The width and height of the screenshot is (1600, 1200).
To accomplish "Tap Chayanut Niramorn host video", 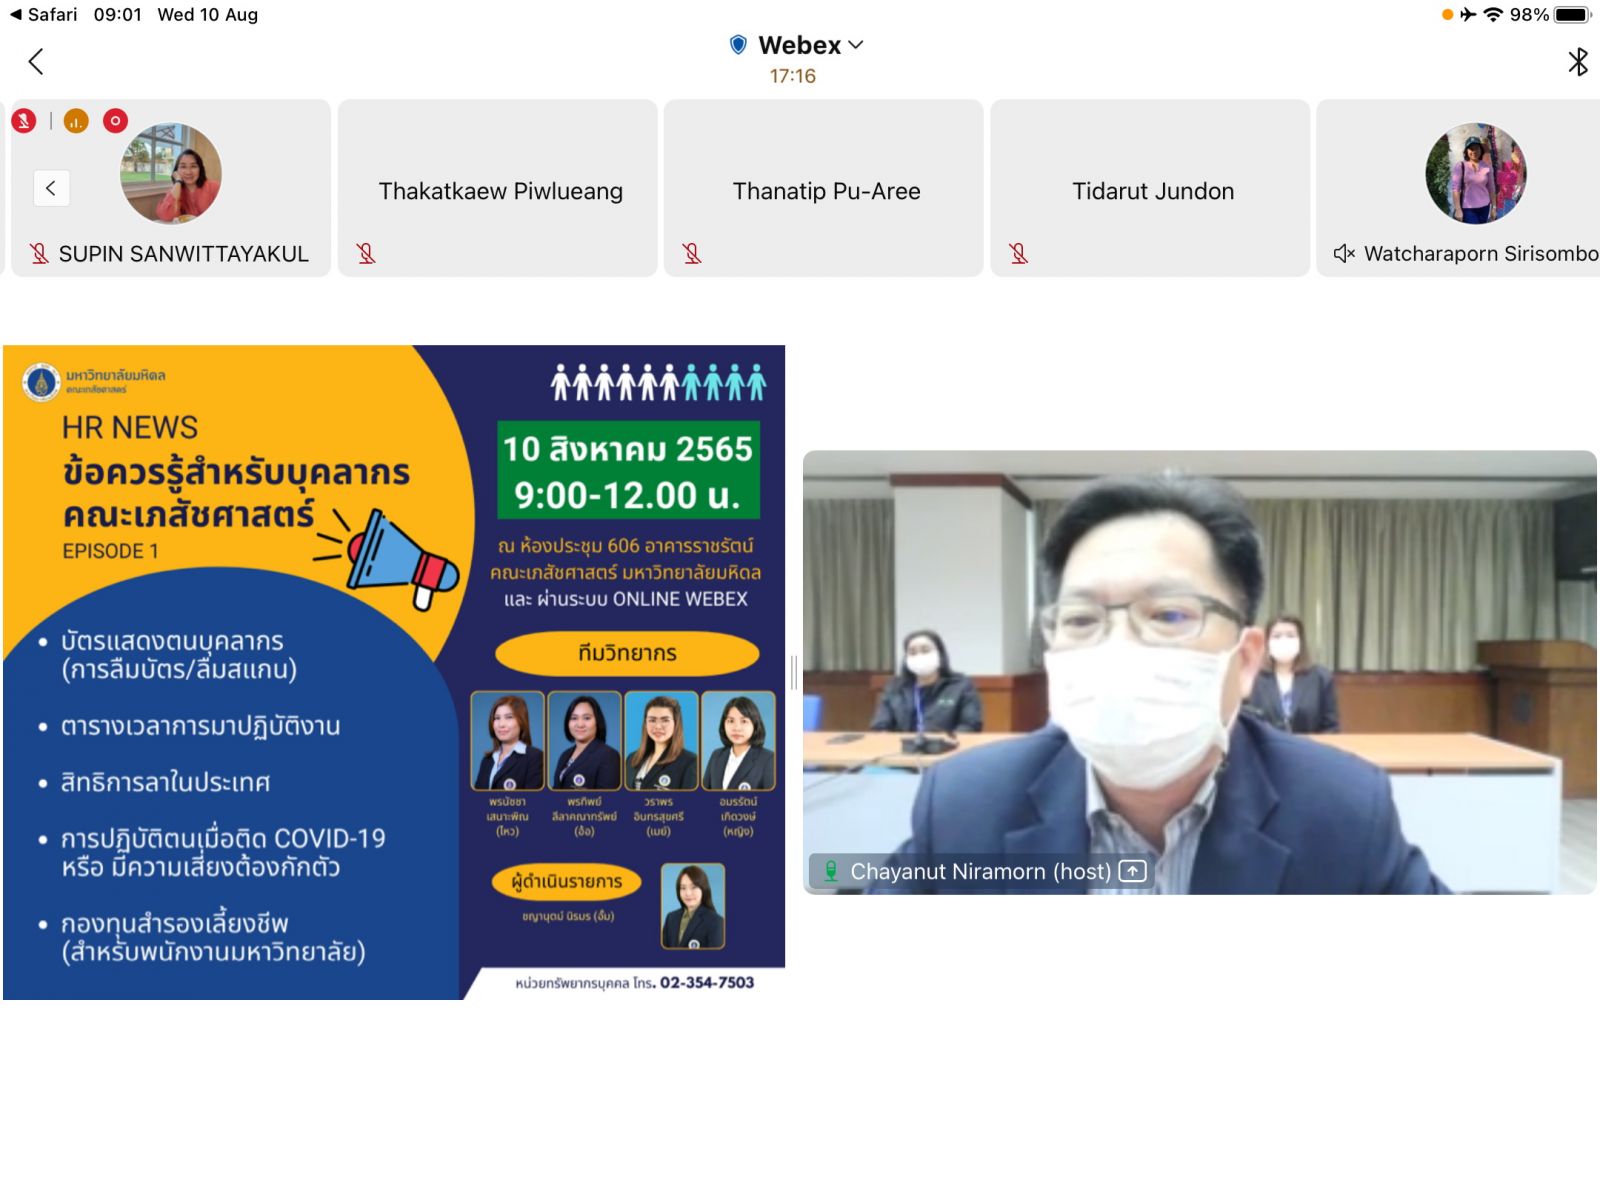I will 1200,672.
